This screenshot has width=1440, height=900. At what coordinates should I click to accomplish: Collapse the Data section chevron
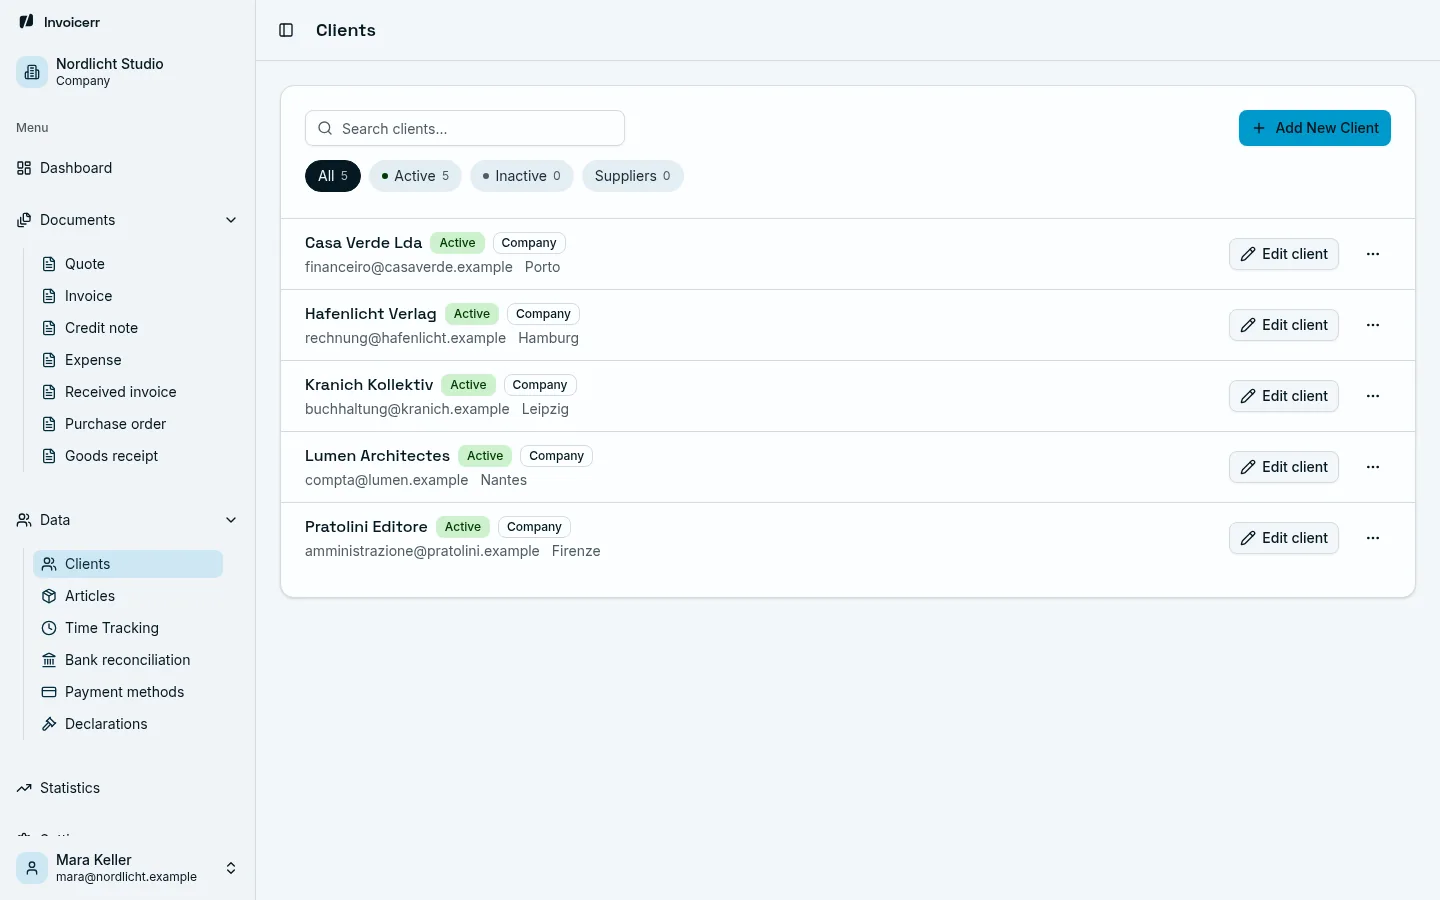[231, 520]
